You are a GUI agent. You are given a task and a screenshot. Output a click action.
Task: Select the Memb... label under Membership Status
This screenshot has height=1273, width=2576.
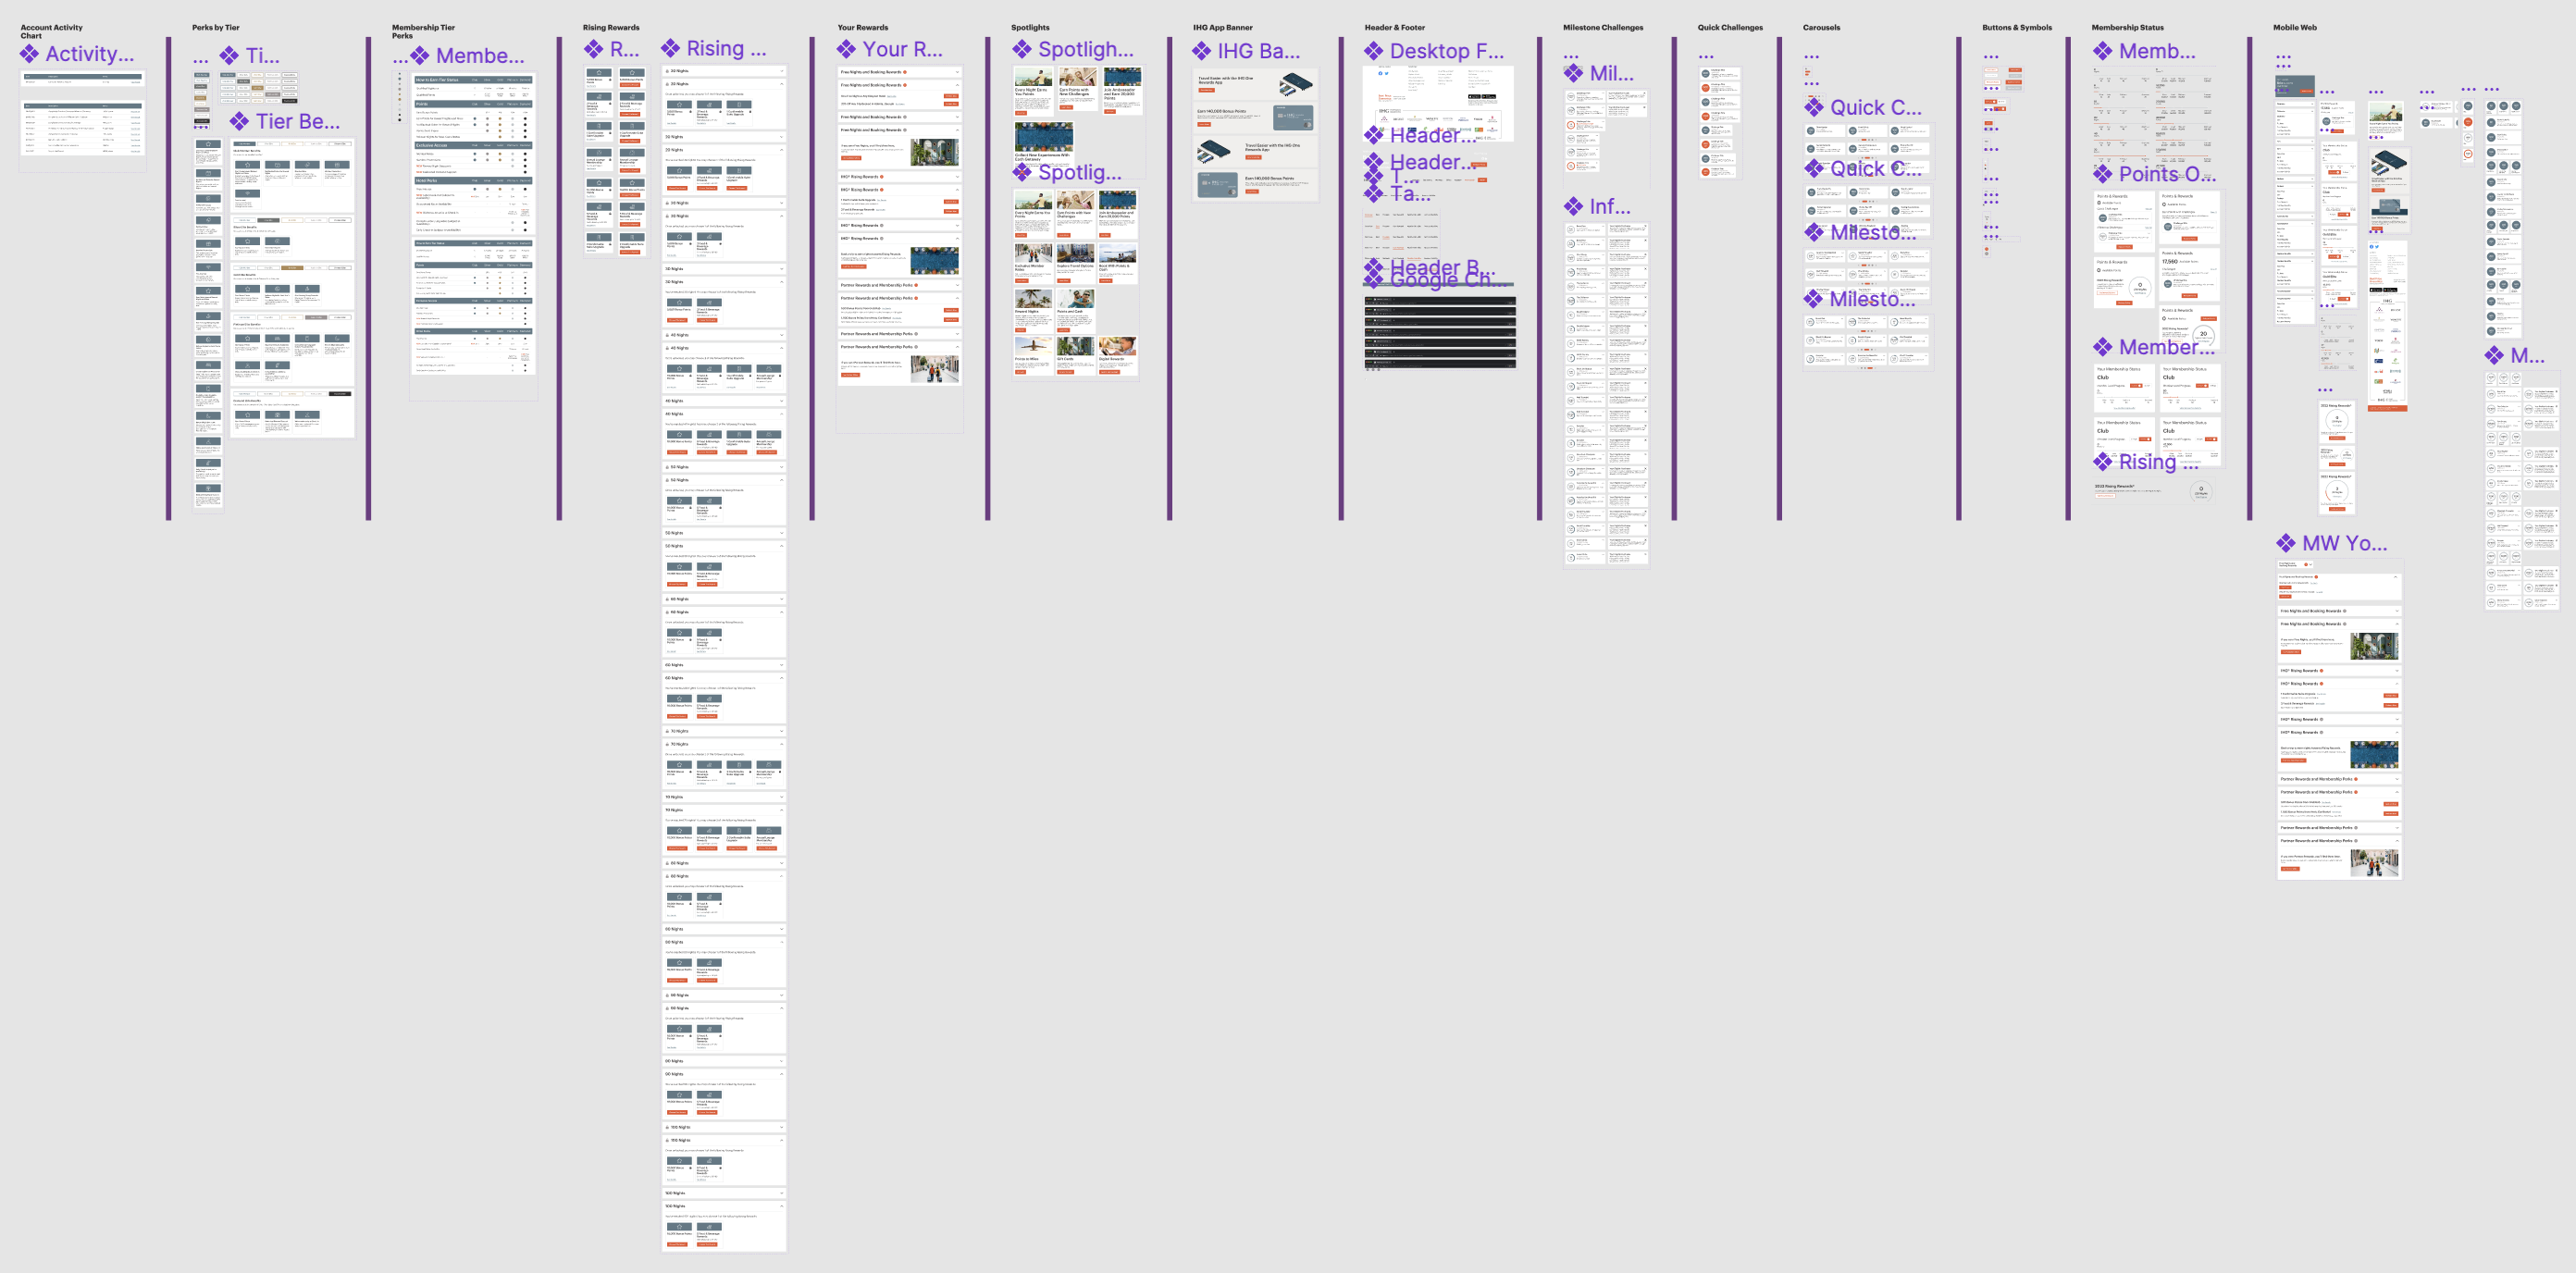point(2157,51)
